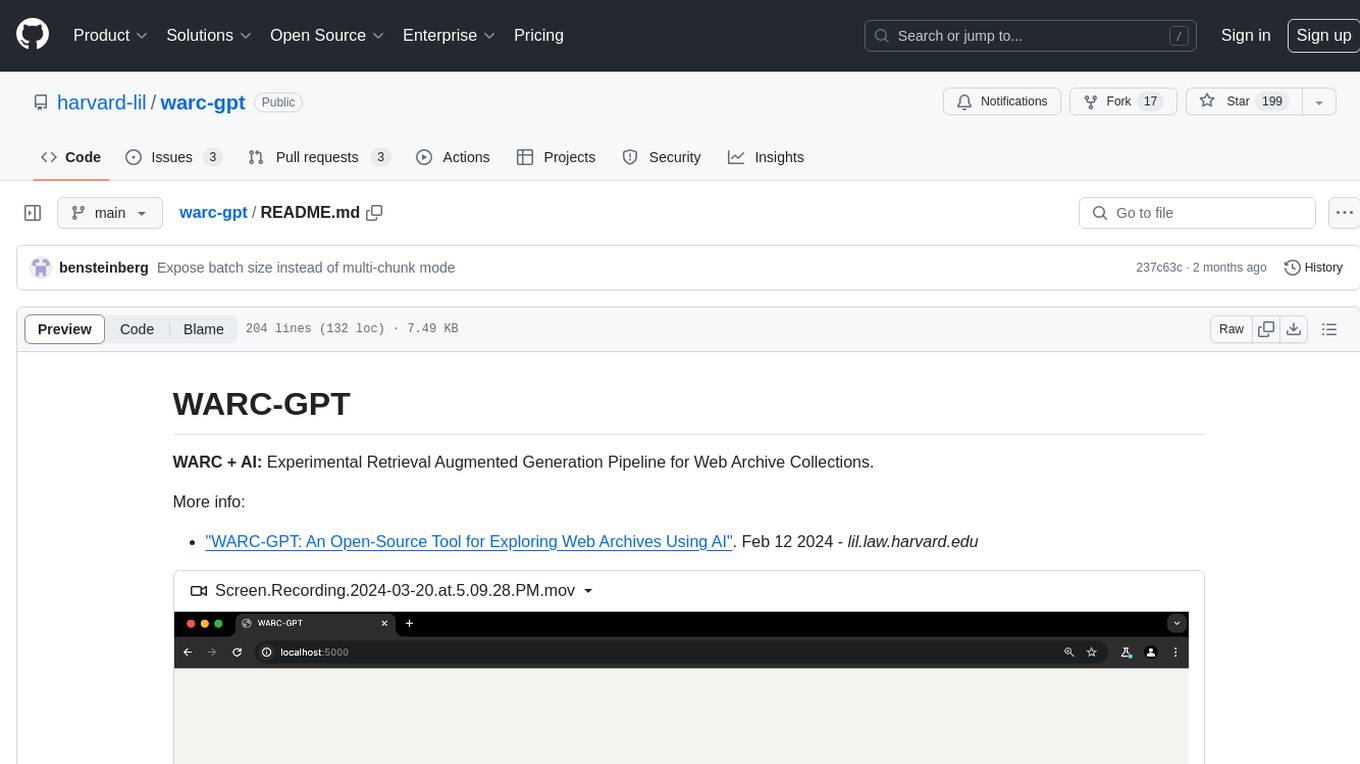Open the WARC-GPT blog article link

click(469, 541)
